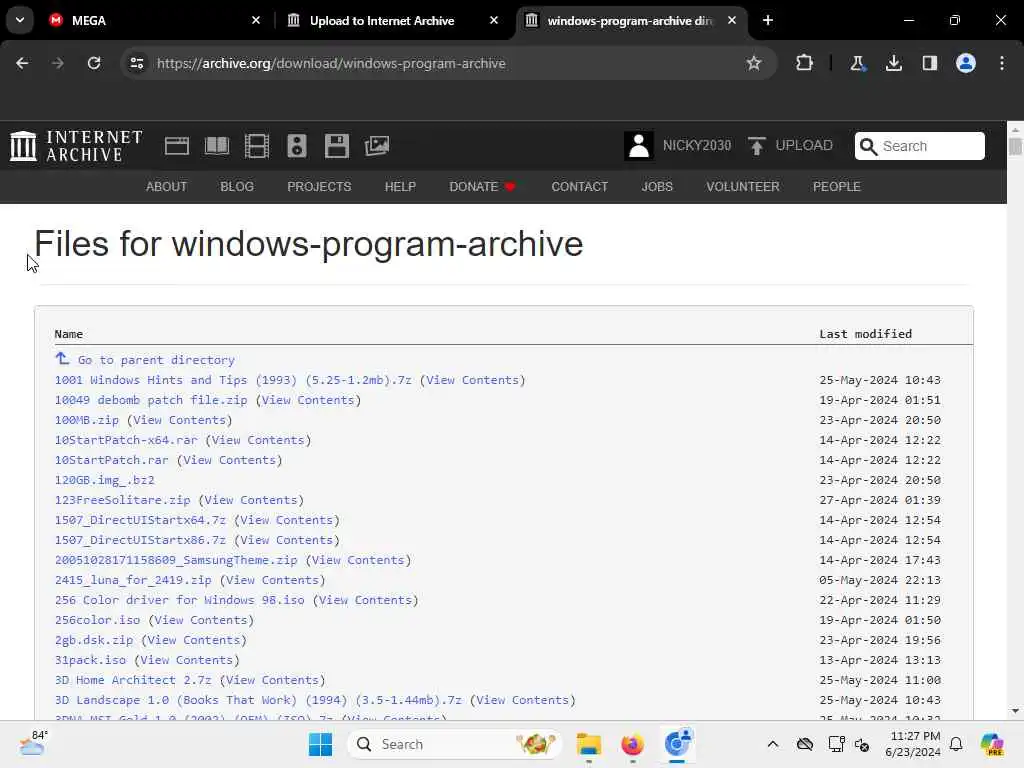The height and width of the screenshot is (768, 1024).
Task: View Contents of 31pack.iso
Action: (x=187, y=660)
